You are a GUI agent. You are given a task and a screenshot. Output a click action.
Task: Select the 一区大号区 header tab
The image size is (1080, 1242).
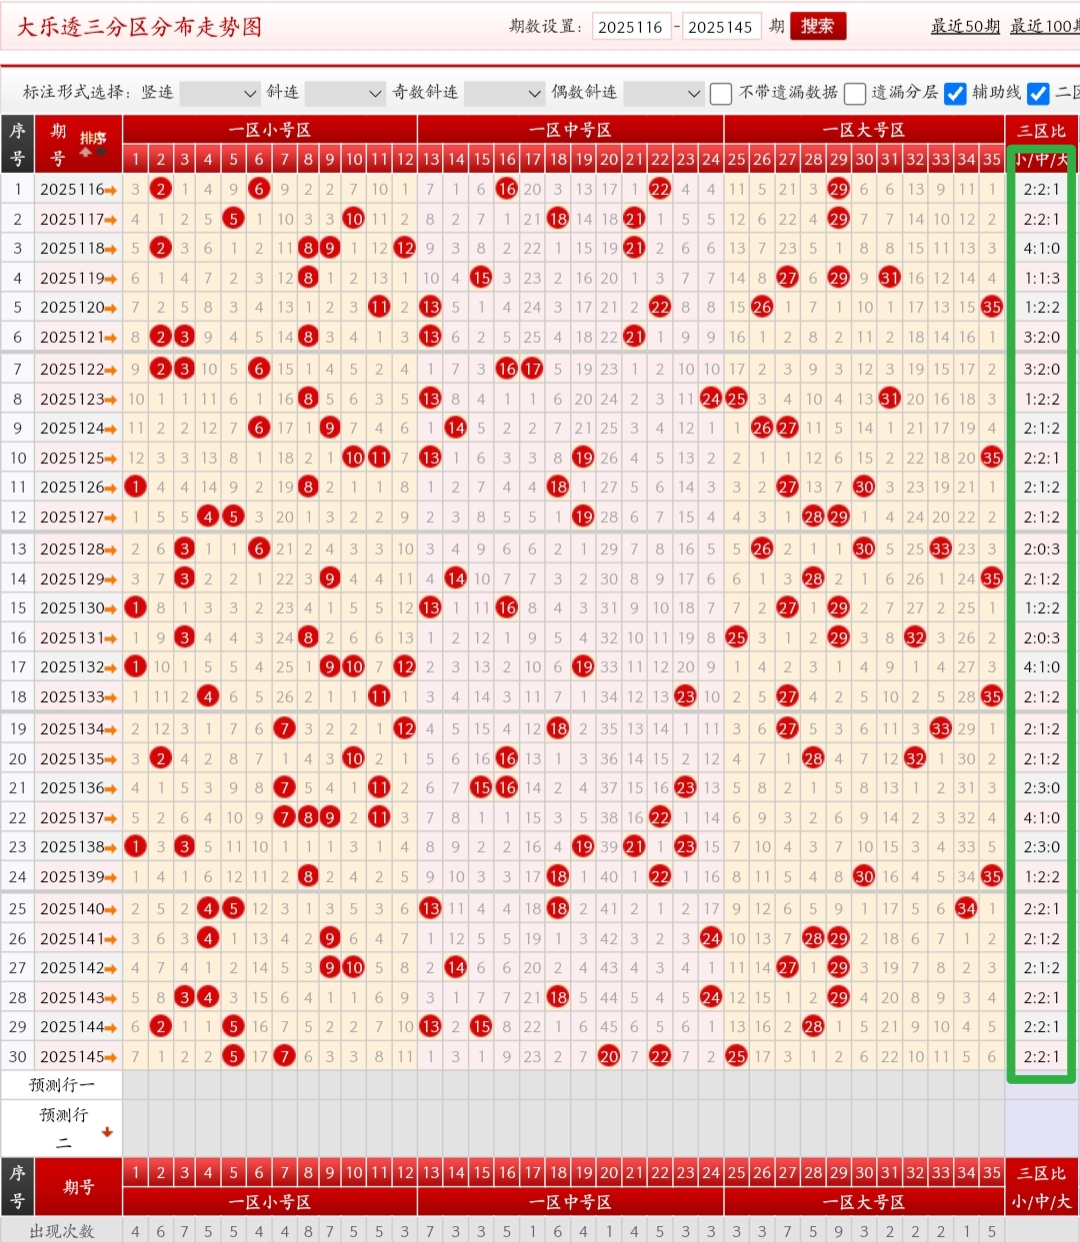coord(863,130)
